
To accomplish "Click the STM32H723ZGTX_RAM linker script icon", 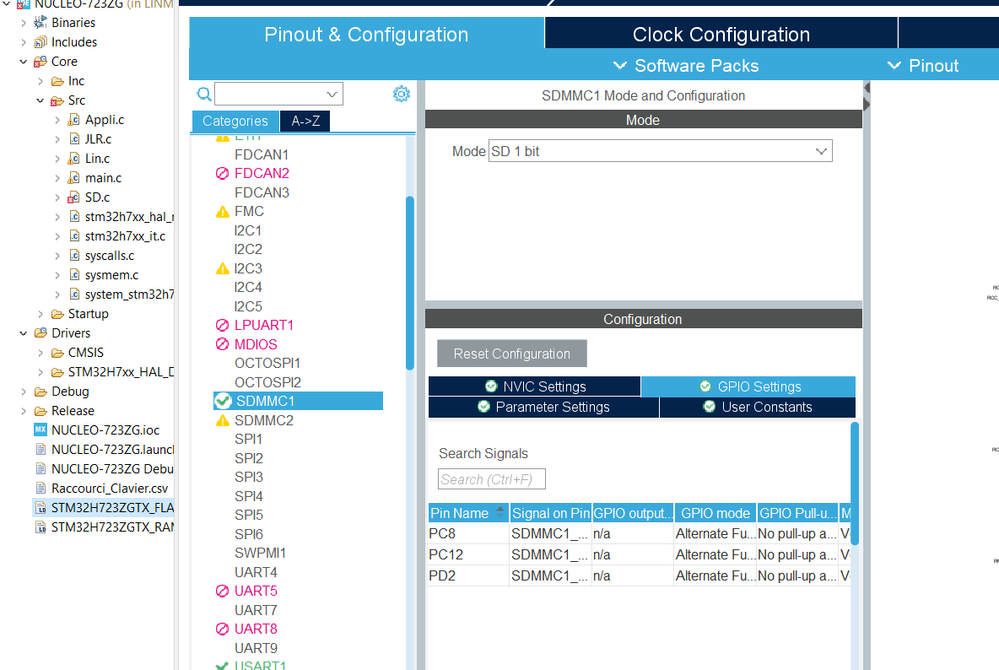I will (41, 527).
